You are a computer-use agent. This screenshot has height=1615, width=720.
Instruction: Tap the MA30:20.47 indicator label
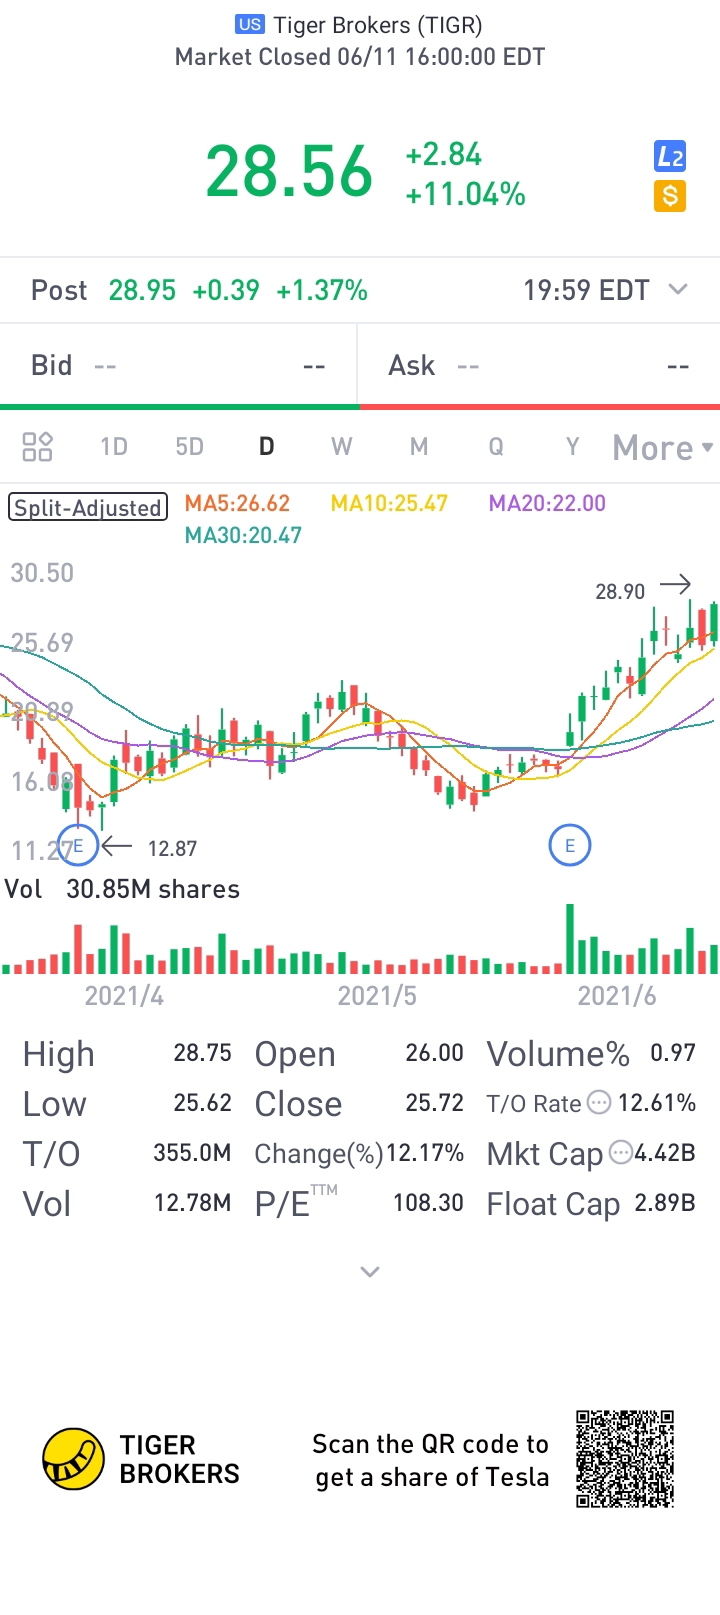(243, 535)
